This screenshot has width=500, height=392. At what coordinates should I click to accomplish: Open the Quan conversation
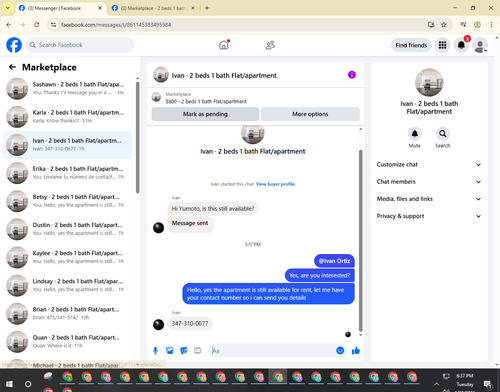pos(67,342)
